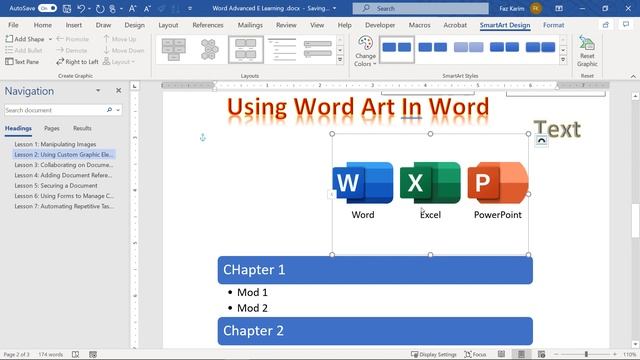Switch to Read Mode view icon
Viewport: 640px width, 360px height.
tap(501, 354)
